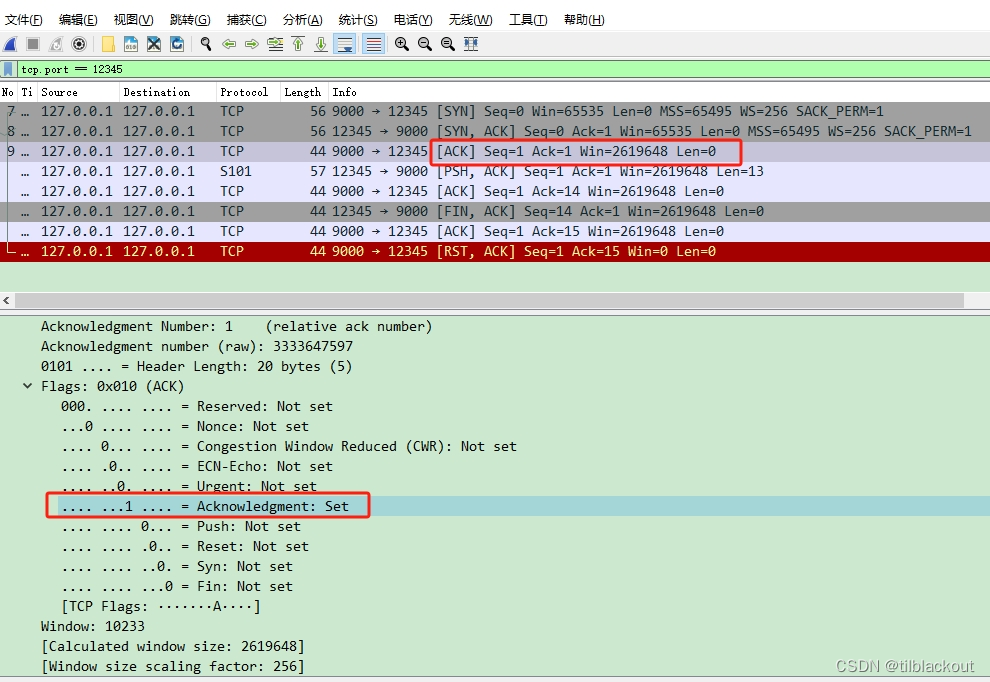Open a capture file folder icon
The height and width of the screenshot is (682, 990).
coord(108,44)
